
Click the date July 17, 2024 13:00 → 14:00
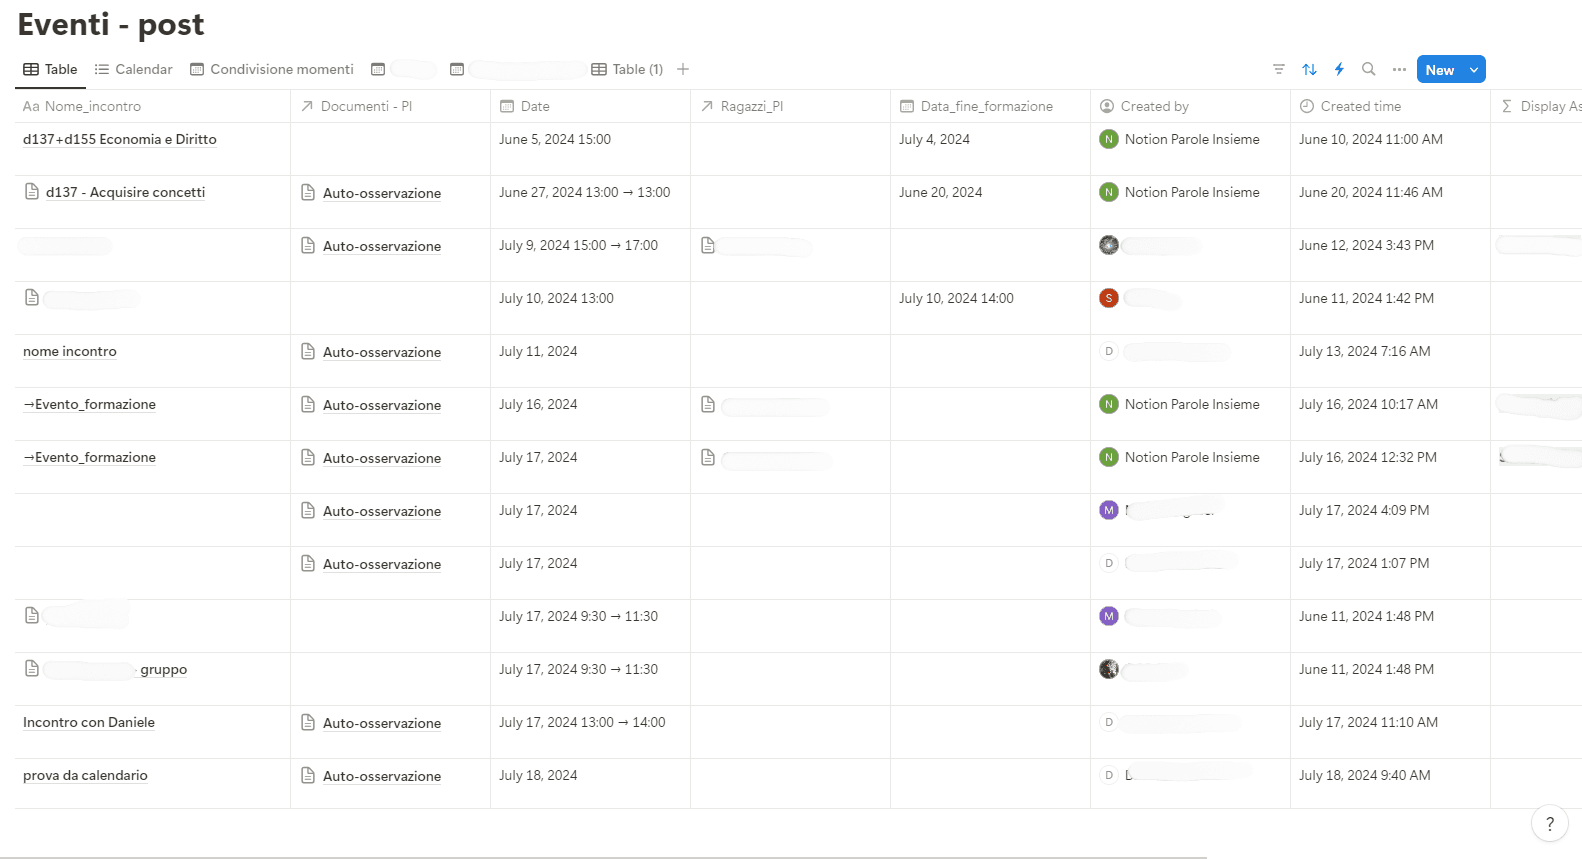(x=582, y=722)
